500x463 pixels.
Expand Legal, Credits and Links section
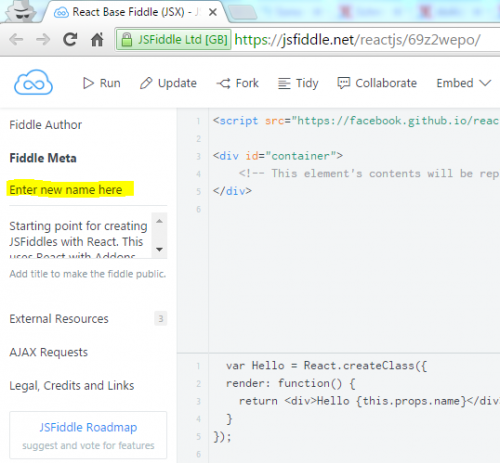pos(72,386)
